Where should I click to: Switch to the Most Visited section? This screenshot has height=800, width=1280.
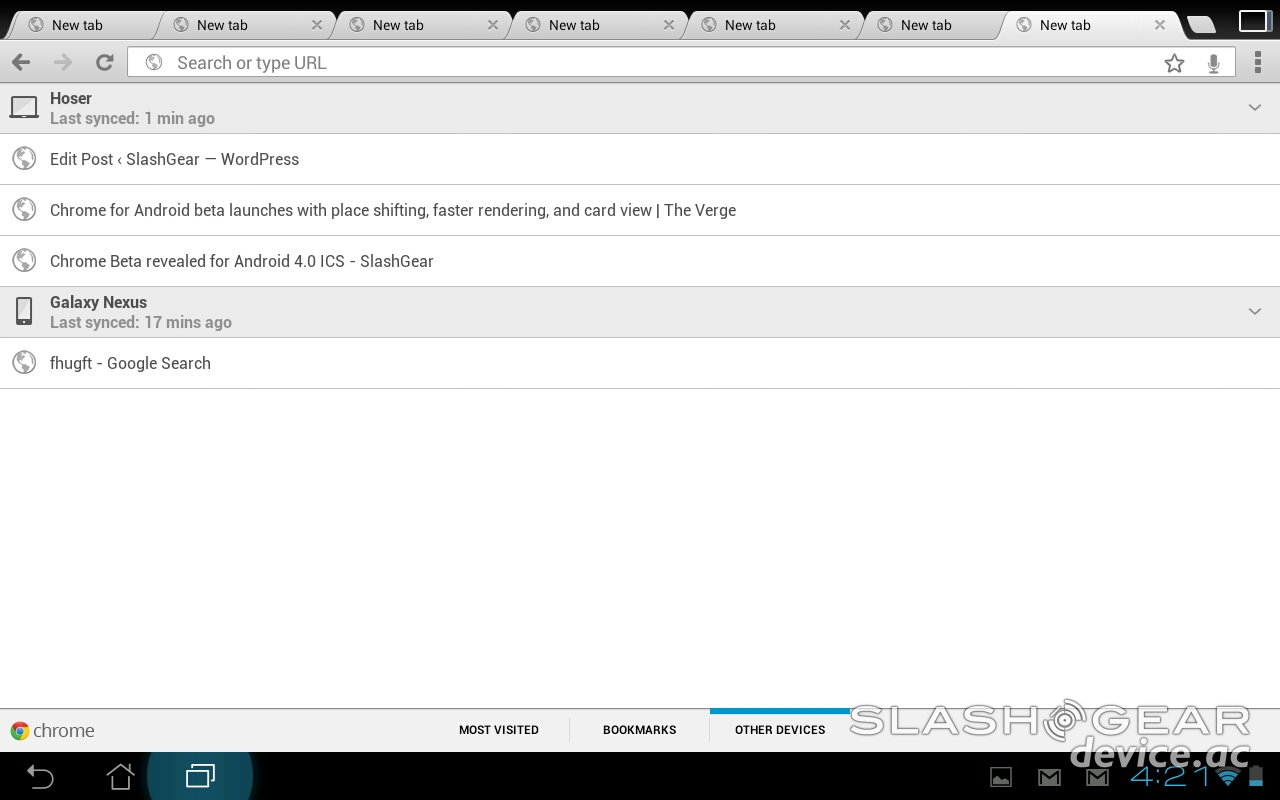tap(498, 730)
